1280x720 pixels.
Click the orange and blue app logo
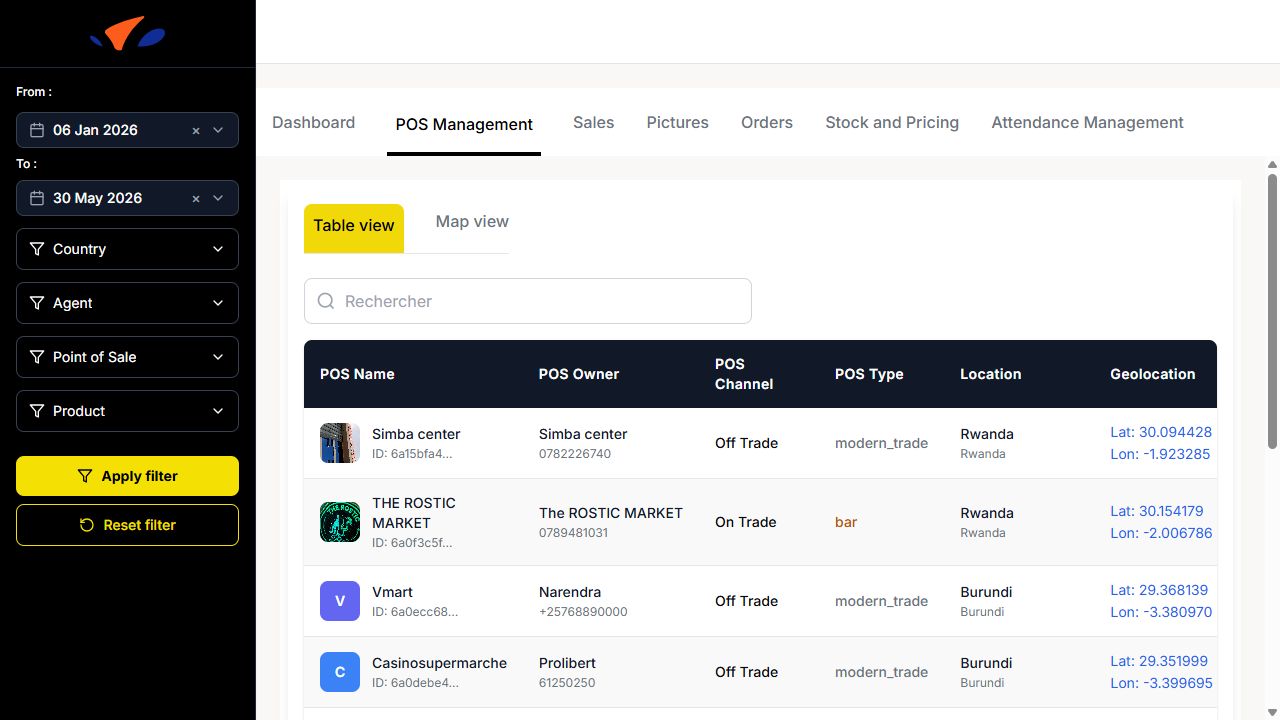click(x=127, y=34)
